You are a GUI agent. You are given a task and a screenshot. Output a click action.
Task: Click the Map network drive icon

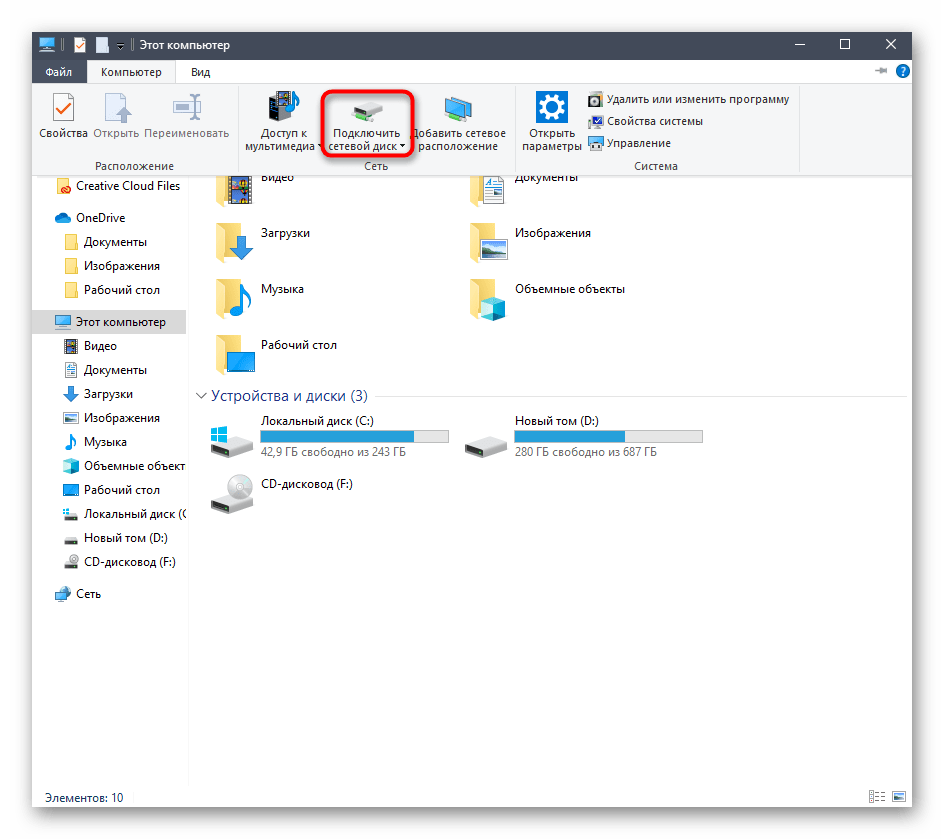(367, 108)
